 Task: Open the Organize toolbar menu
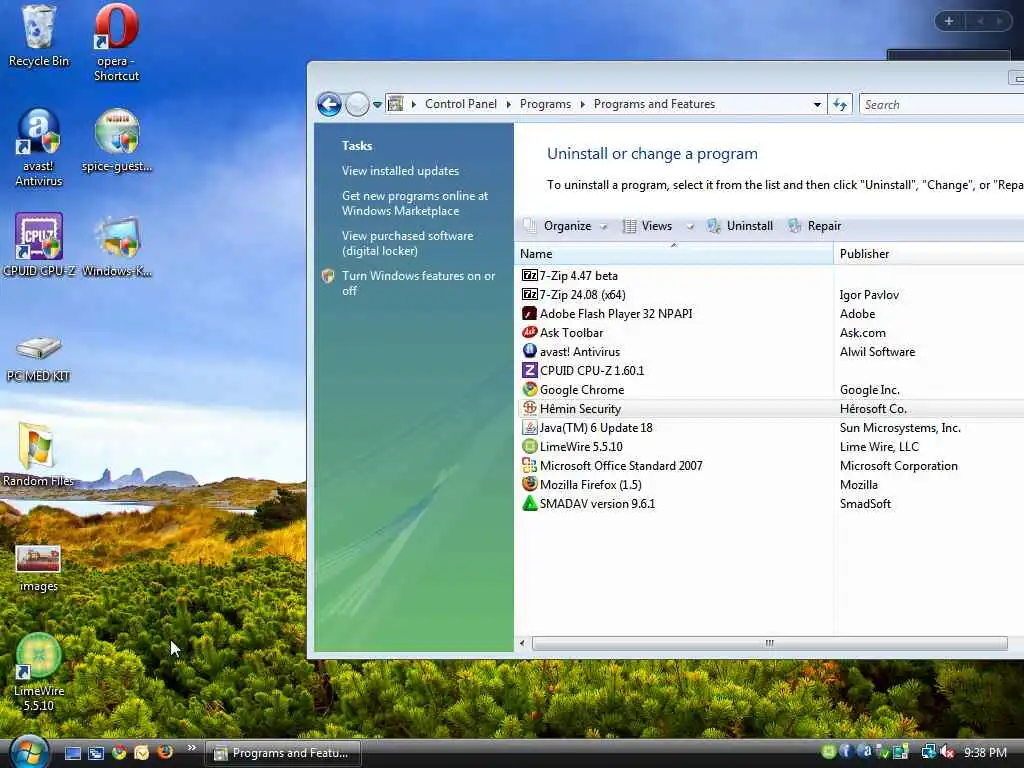(x=566, y=226)
